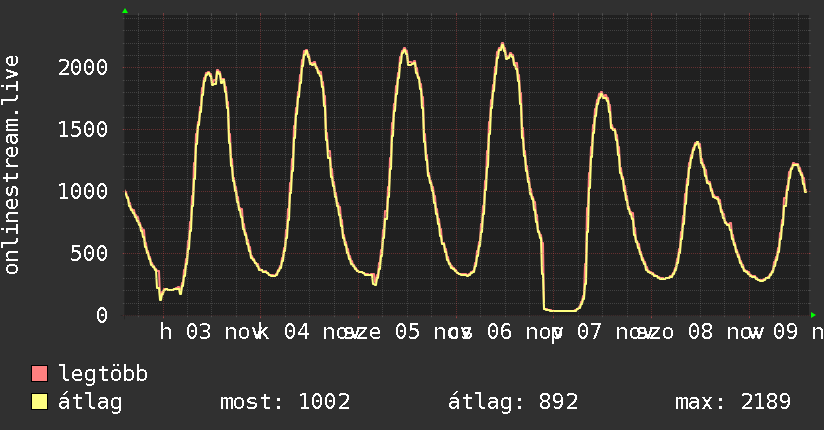Click the 500 Y-axis label
The height and width of the screenshot is (430, 824).
point(90,253)
